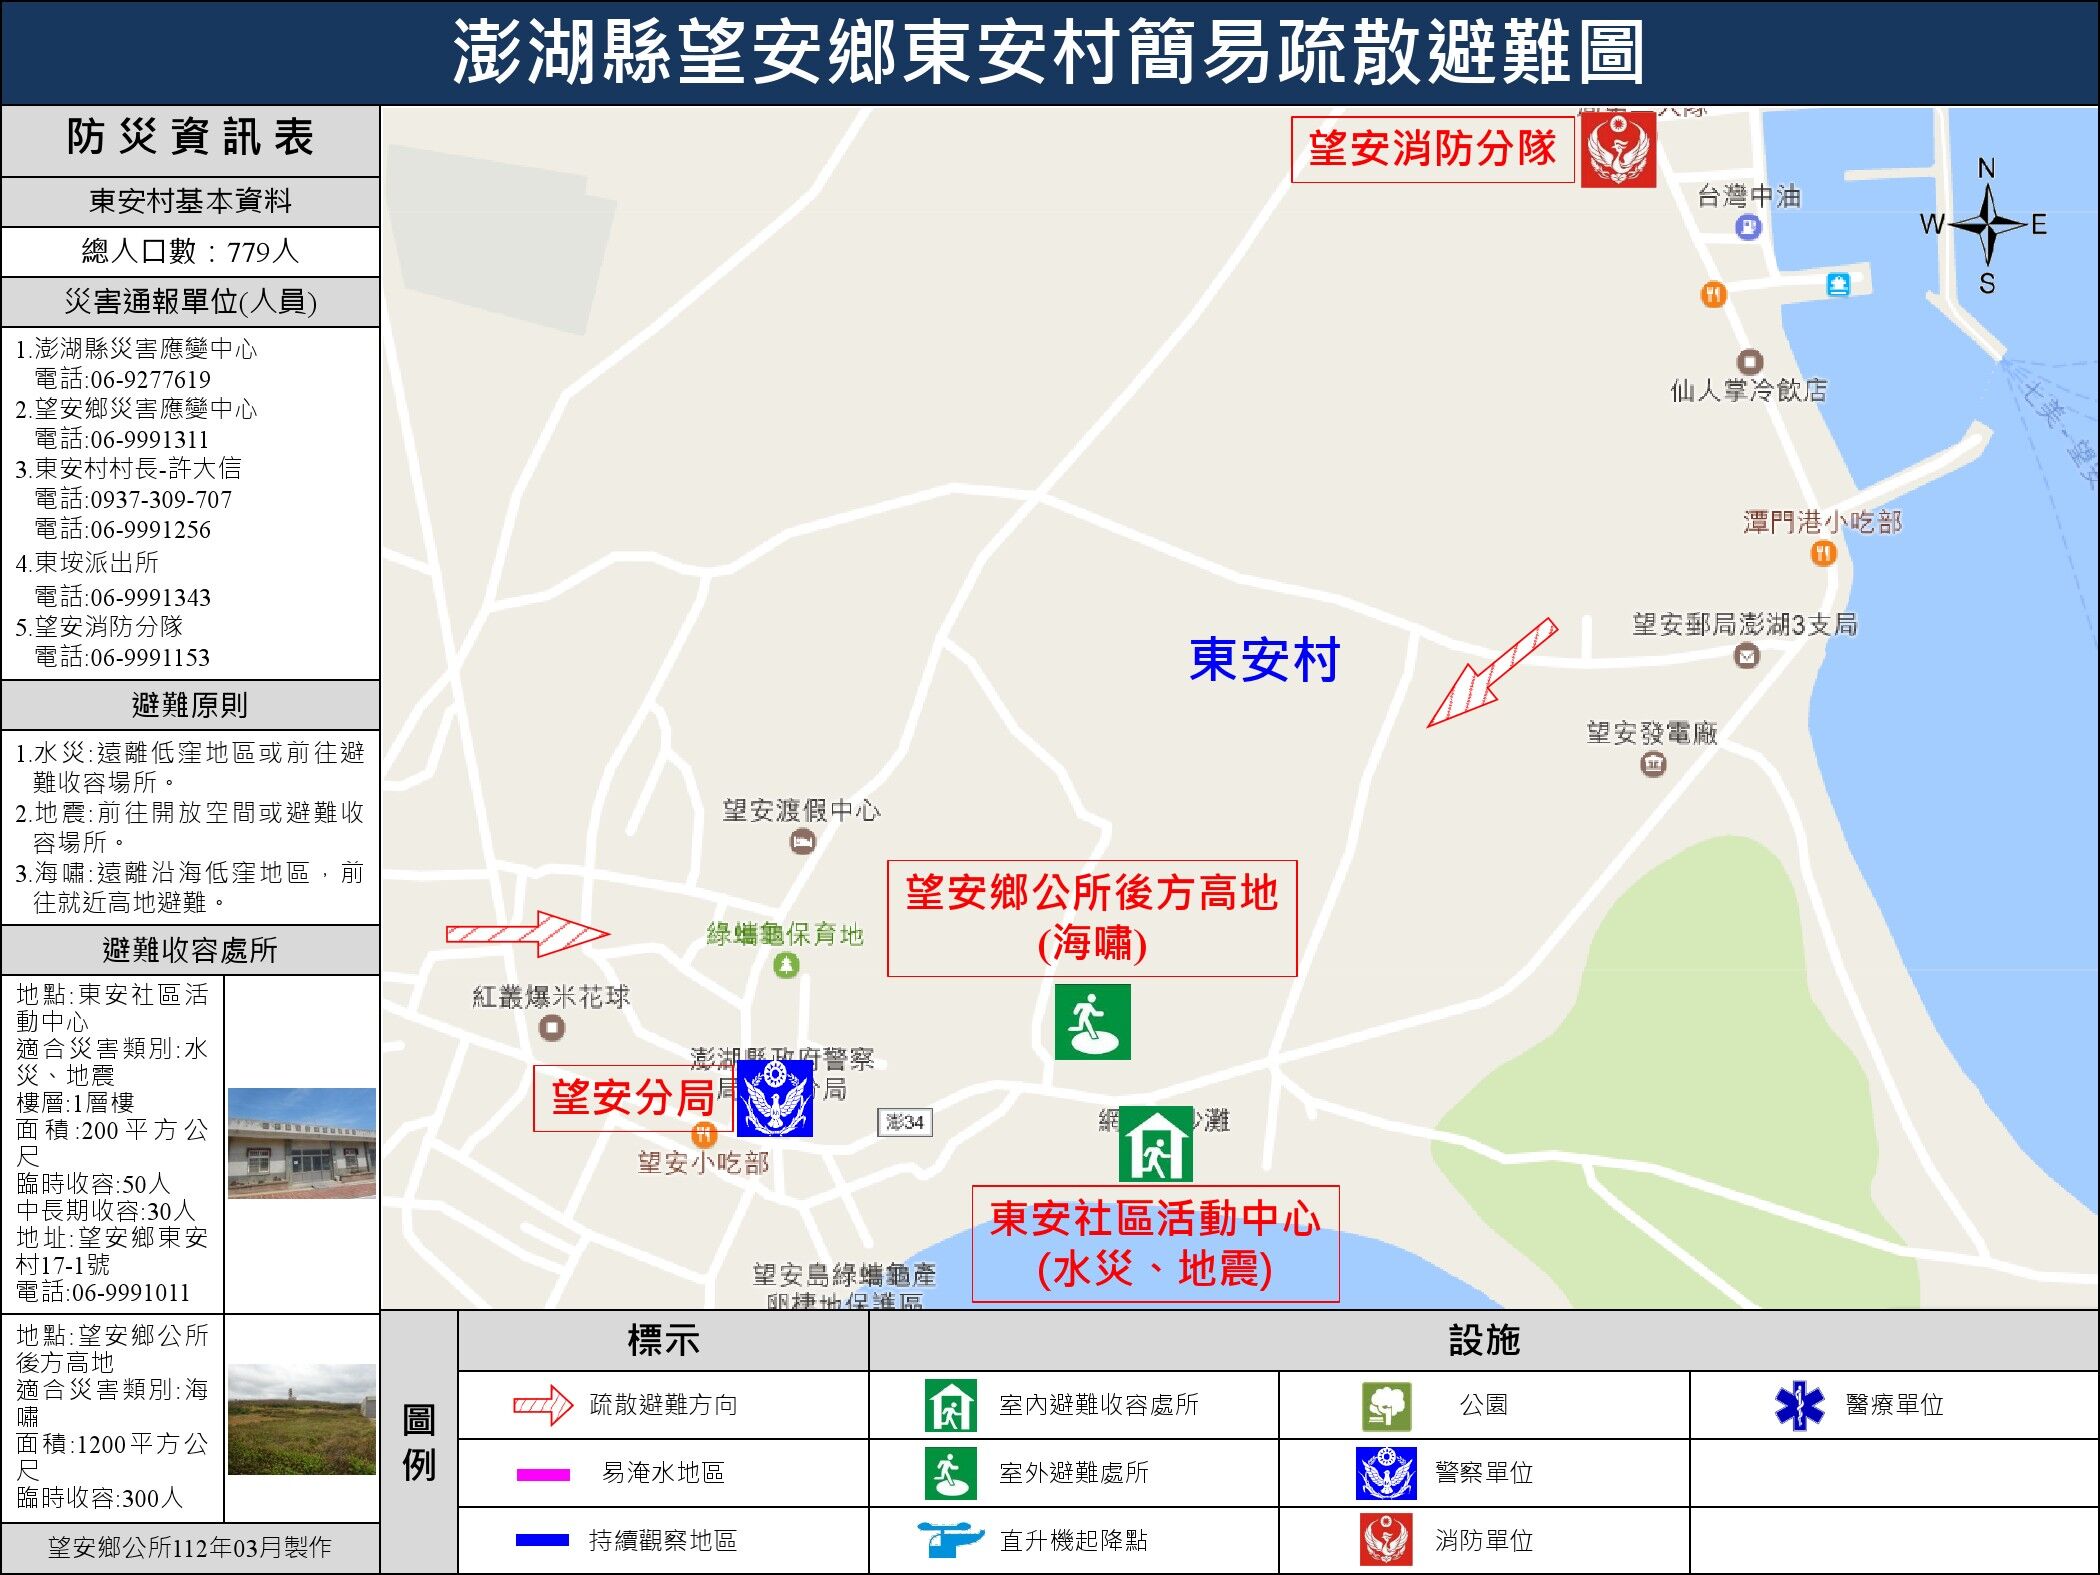This screenshot has width=2100, height=1575.
Task: Click the north compass rose icon
Action: pyautogui.click(x=1986, y=225)
